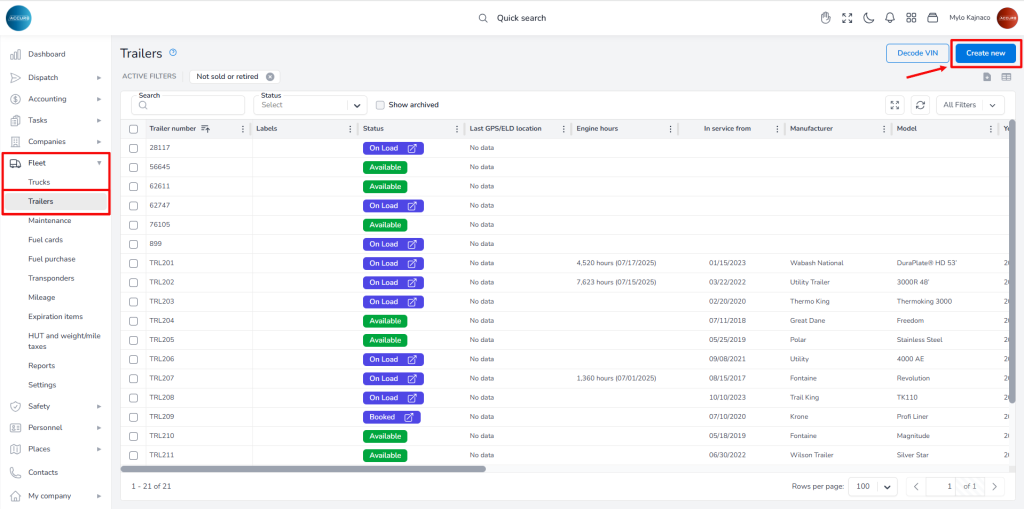
Task: Open the notifications bell
Action: (x=890, y=18)
